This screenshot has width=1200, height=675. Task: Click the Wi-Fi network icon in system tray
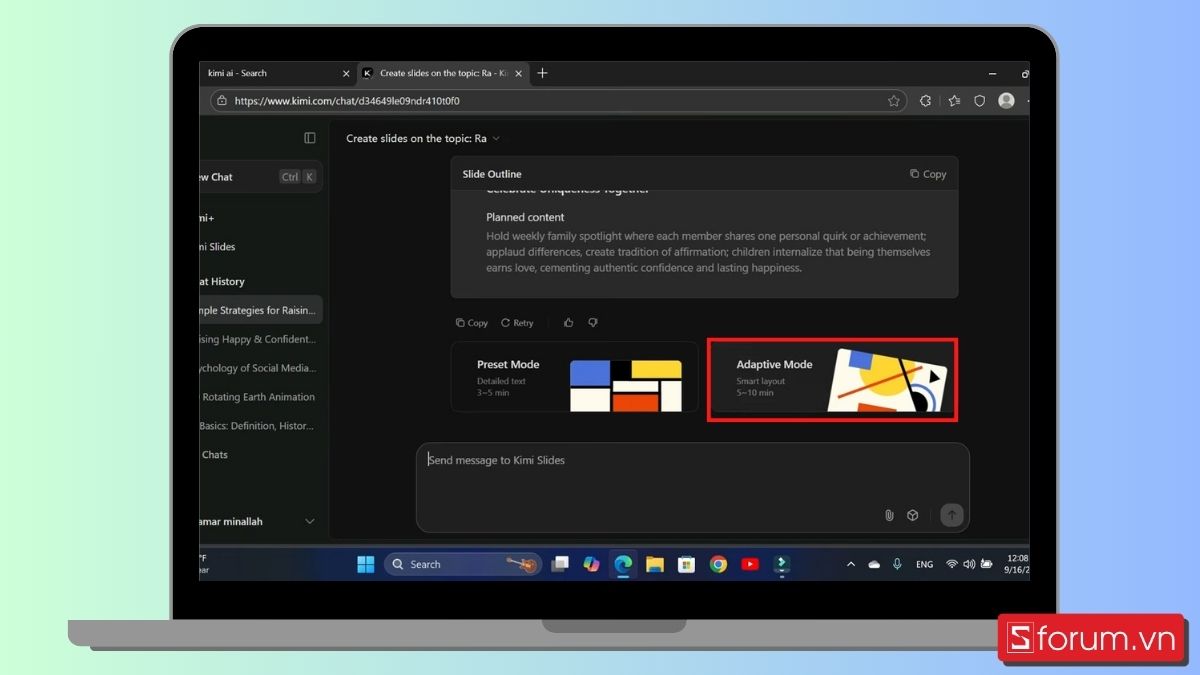coord(951,564)
